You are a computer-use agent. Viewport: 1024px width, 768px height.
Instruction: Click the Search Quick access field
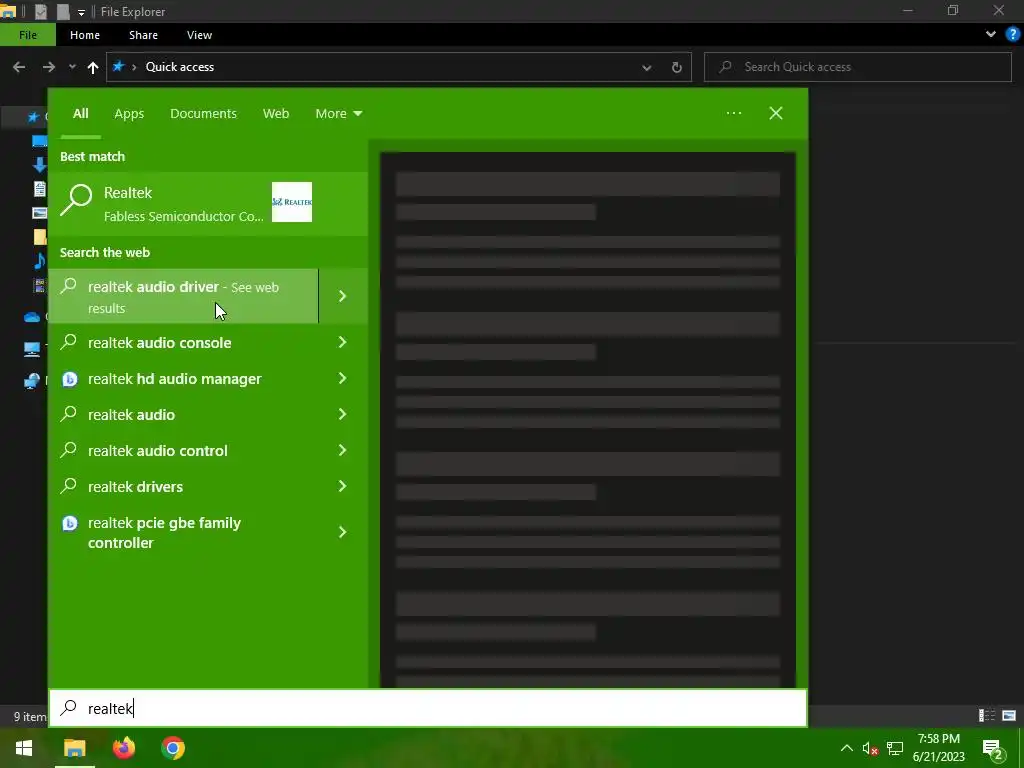[857, 67]
